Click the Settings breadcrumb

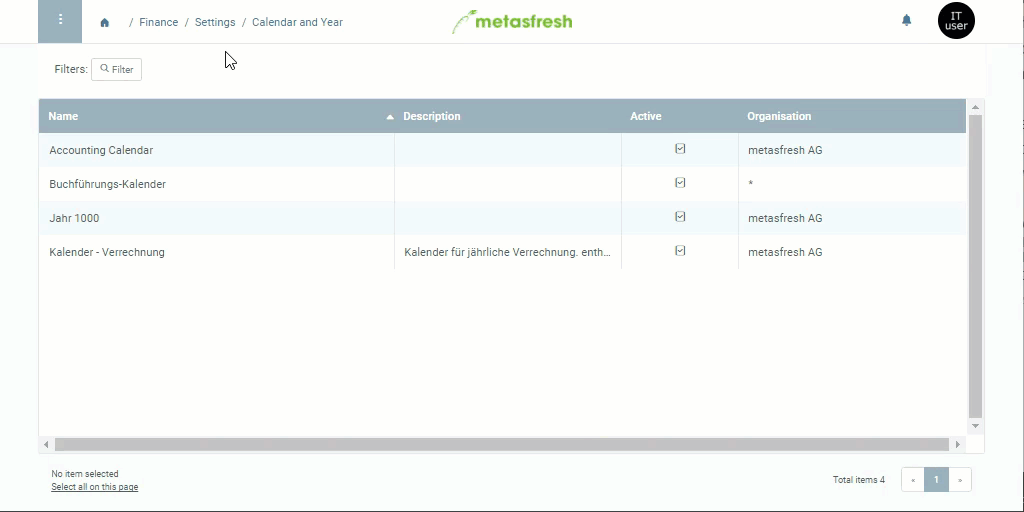click(215, 22)
